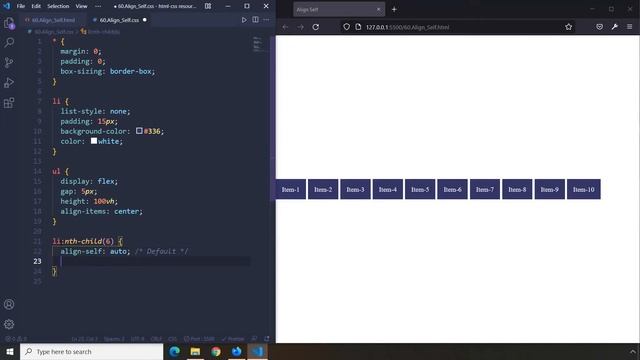Screen dimensions: 640x360
Task: Open Firefox developer tools wrench icon
Action: point(615,27)
